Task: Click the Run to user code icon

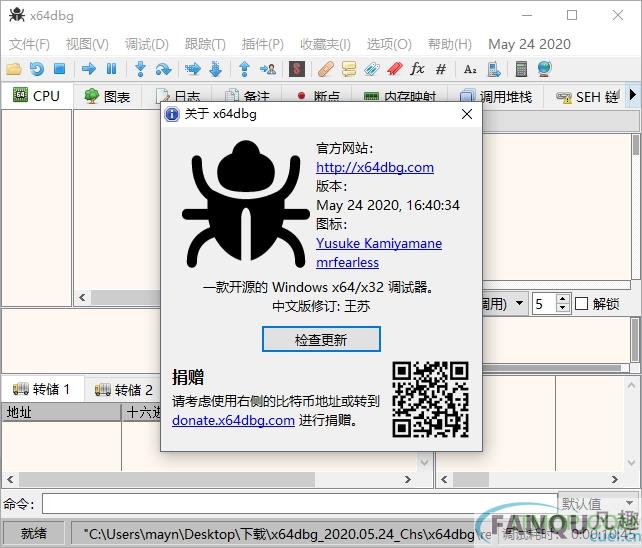Action: pos(268,69)
